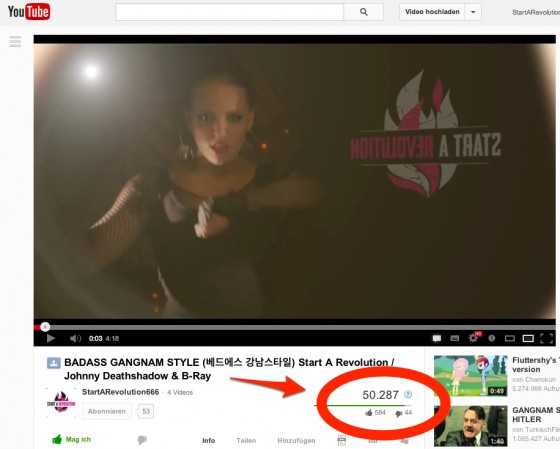Click the video title BADASS GANGNAM STYLE
This screenshot has width=560, height=449.
click(229, 369)
